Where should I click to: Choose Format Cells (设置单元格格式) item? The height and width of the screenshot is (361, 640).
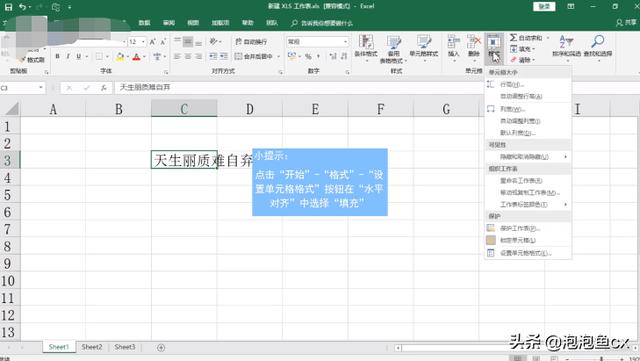point(528,253)
